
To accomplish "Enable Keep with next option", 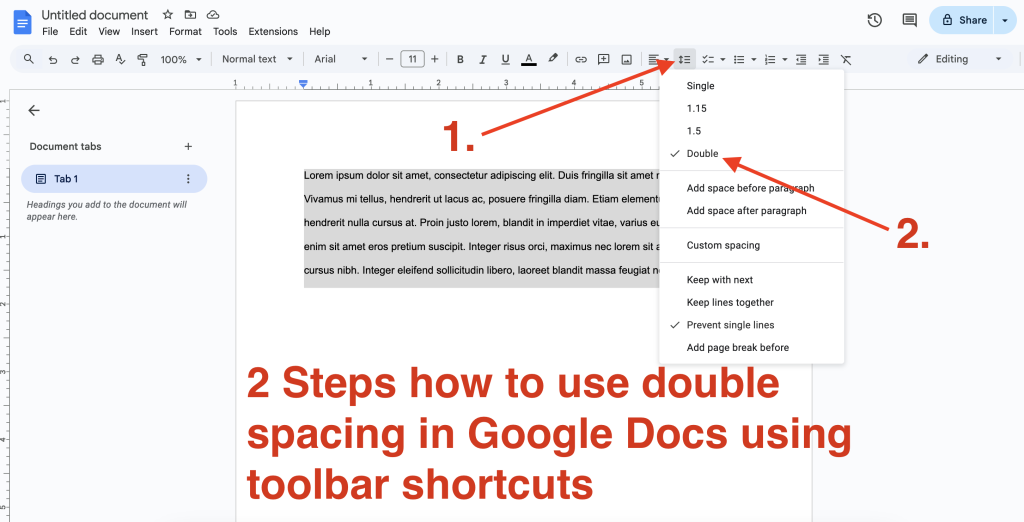I will pos(720,280).
